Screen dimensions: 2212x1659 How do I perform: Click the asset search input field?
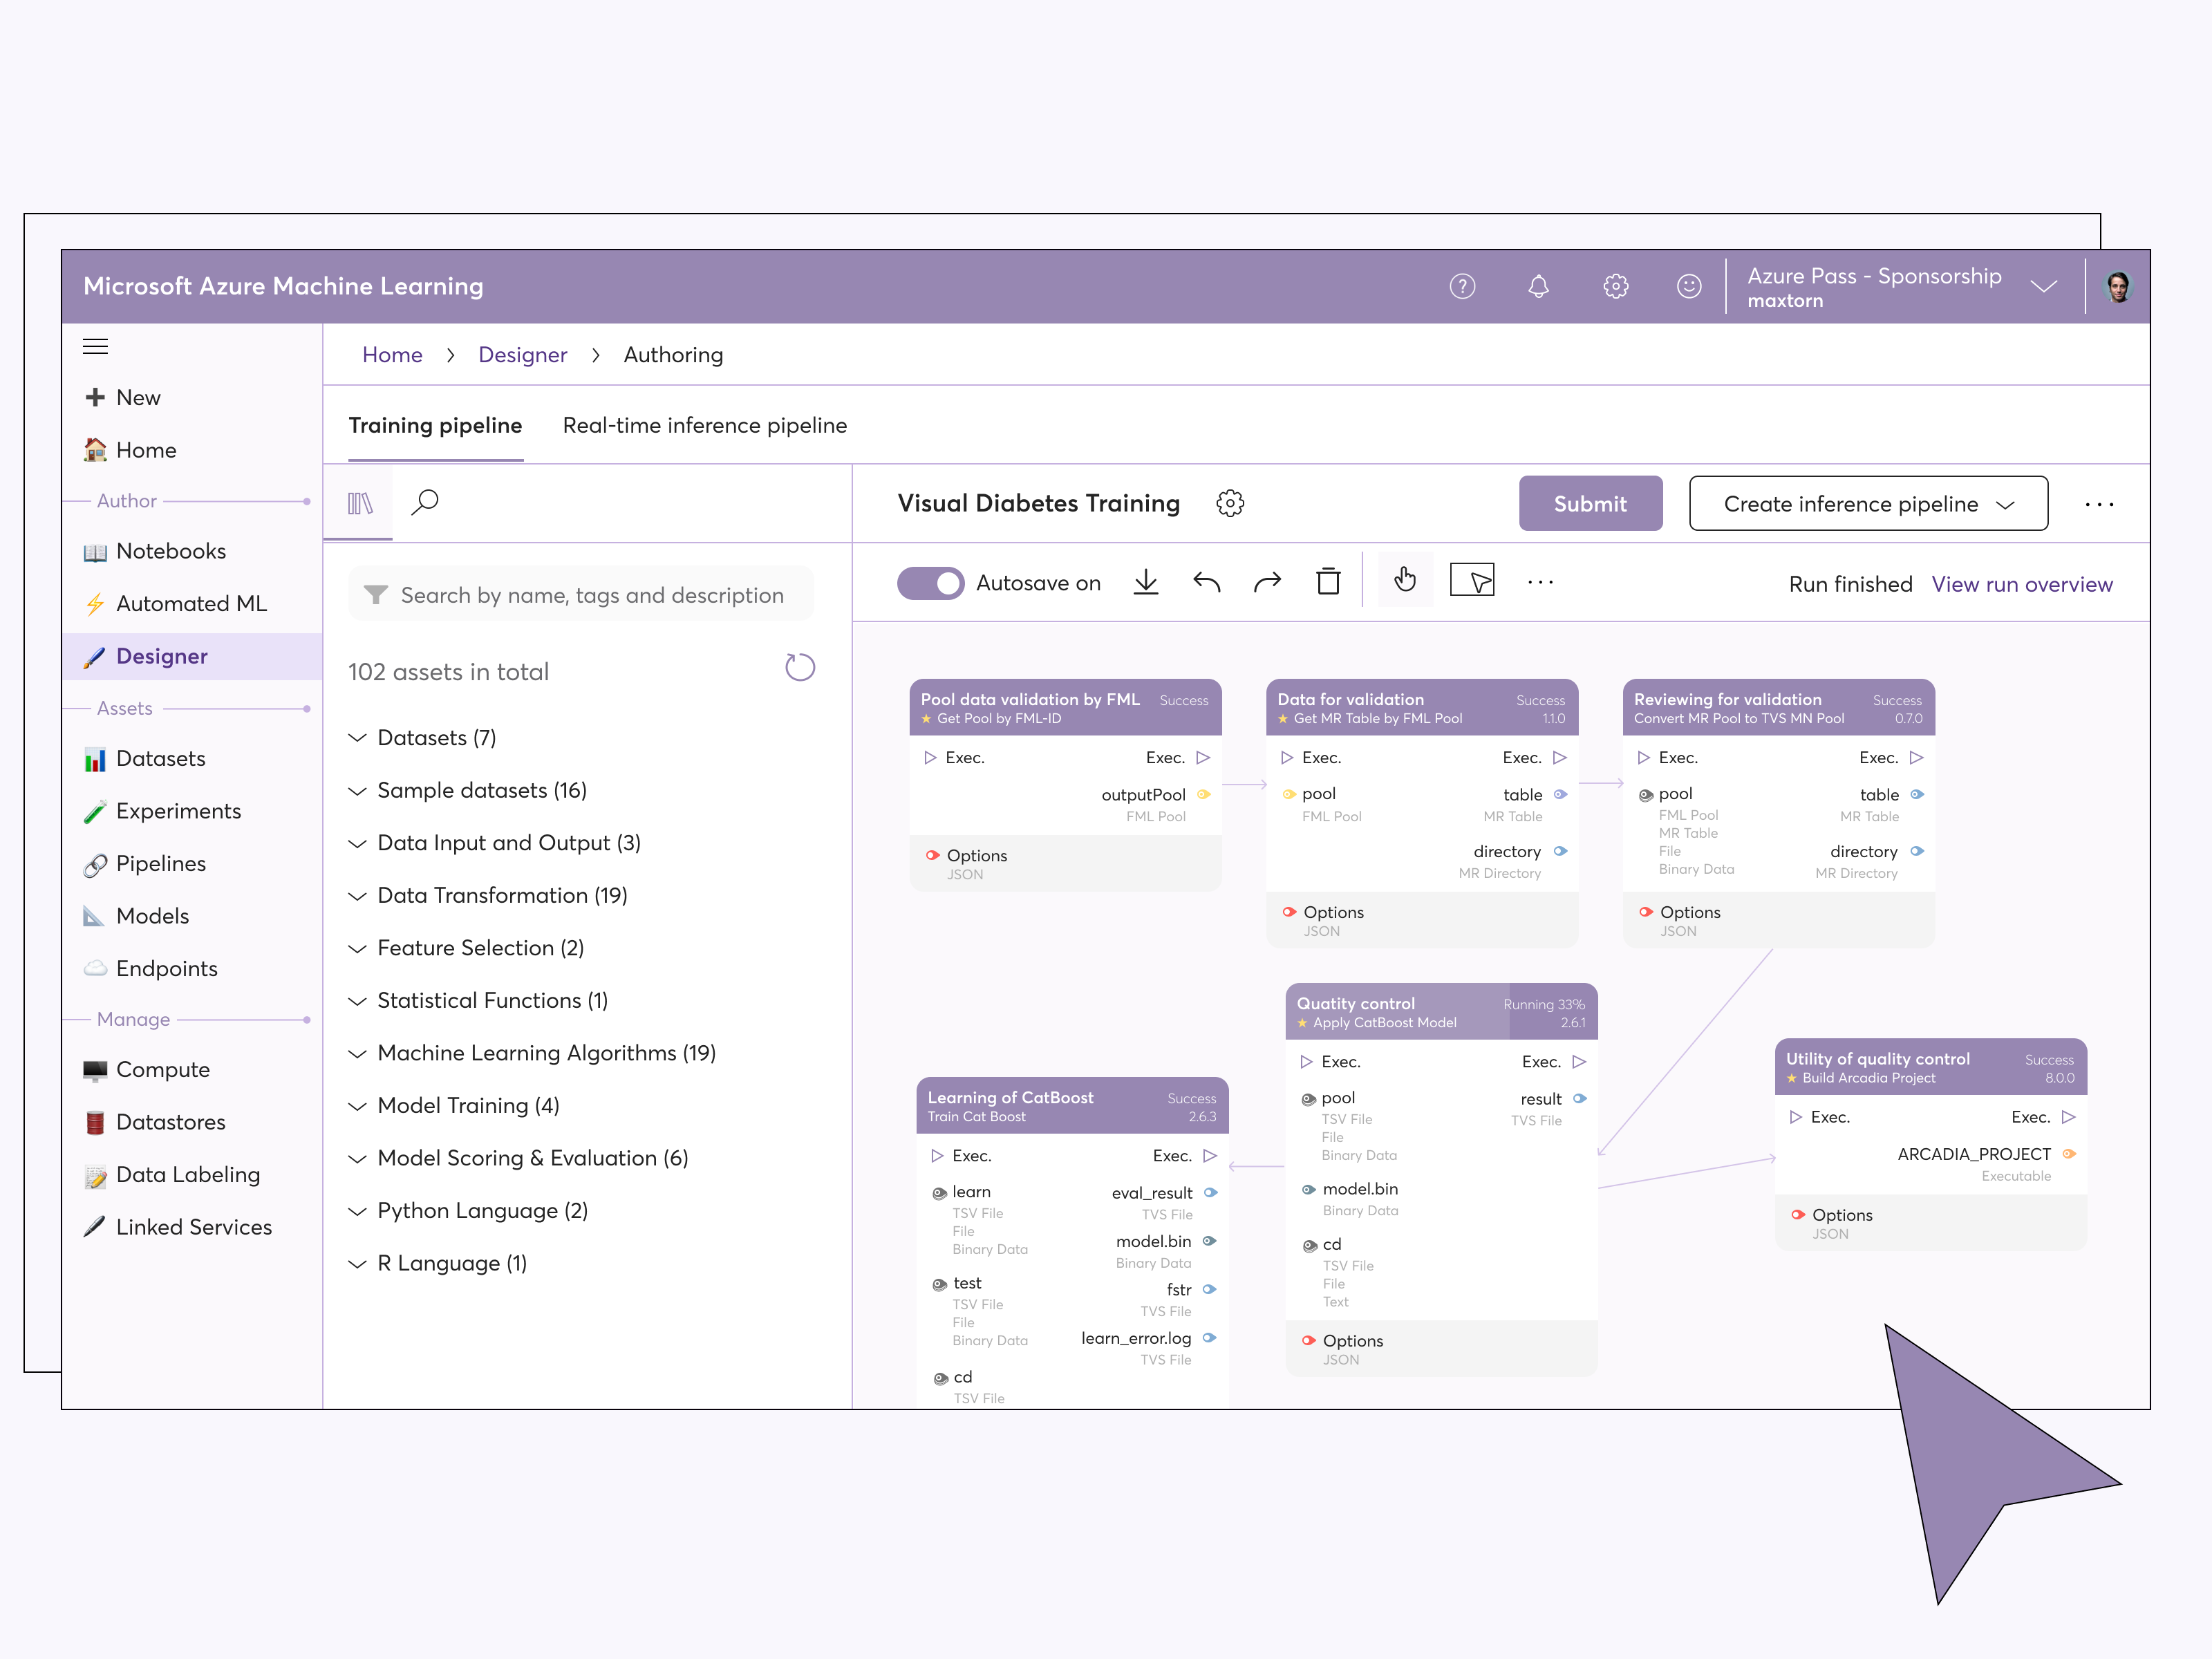(581, 595)
